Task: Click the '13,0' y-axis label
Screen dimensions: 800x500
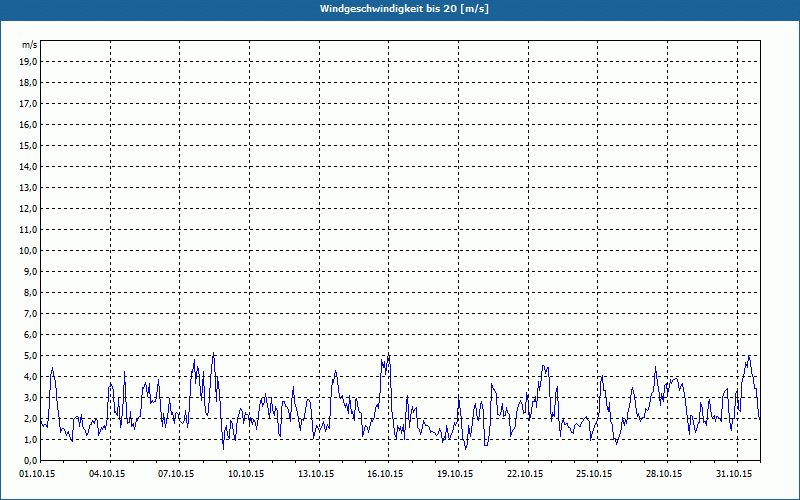Action: click(x=28, y=187)
